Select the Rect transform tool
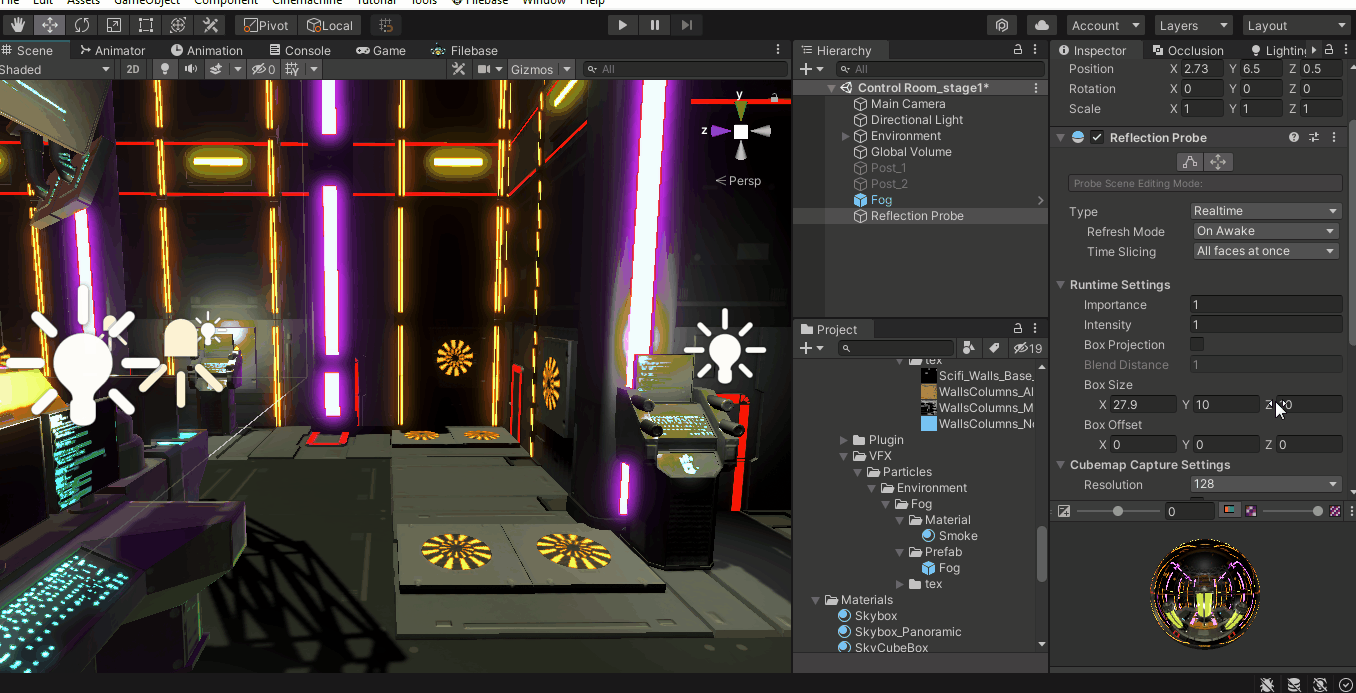Image resolution: width=1356 pixels, height=693 pixels. tap(146, 25)
